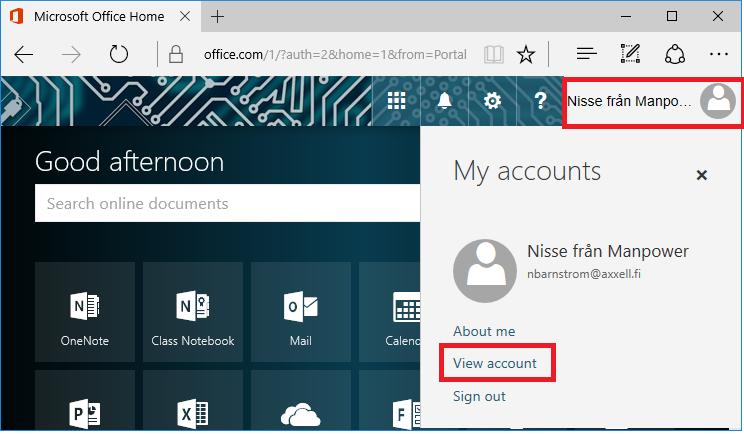Viewport: 744px width, 434px height.
Task: Close the My accounts panel
Action: (x=701, y=175)
